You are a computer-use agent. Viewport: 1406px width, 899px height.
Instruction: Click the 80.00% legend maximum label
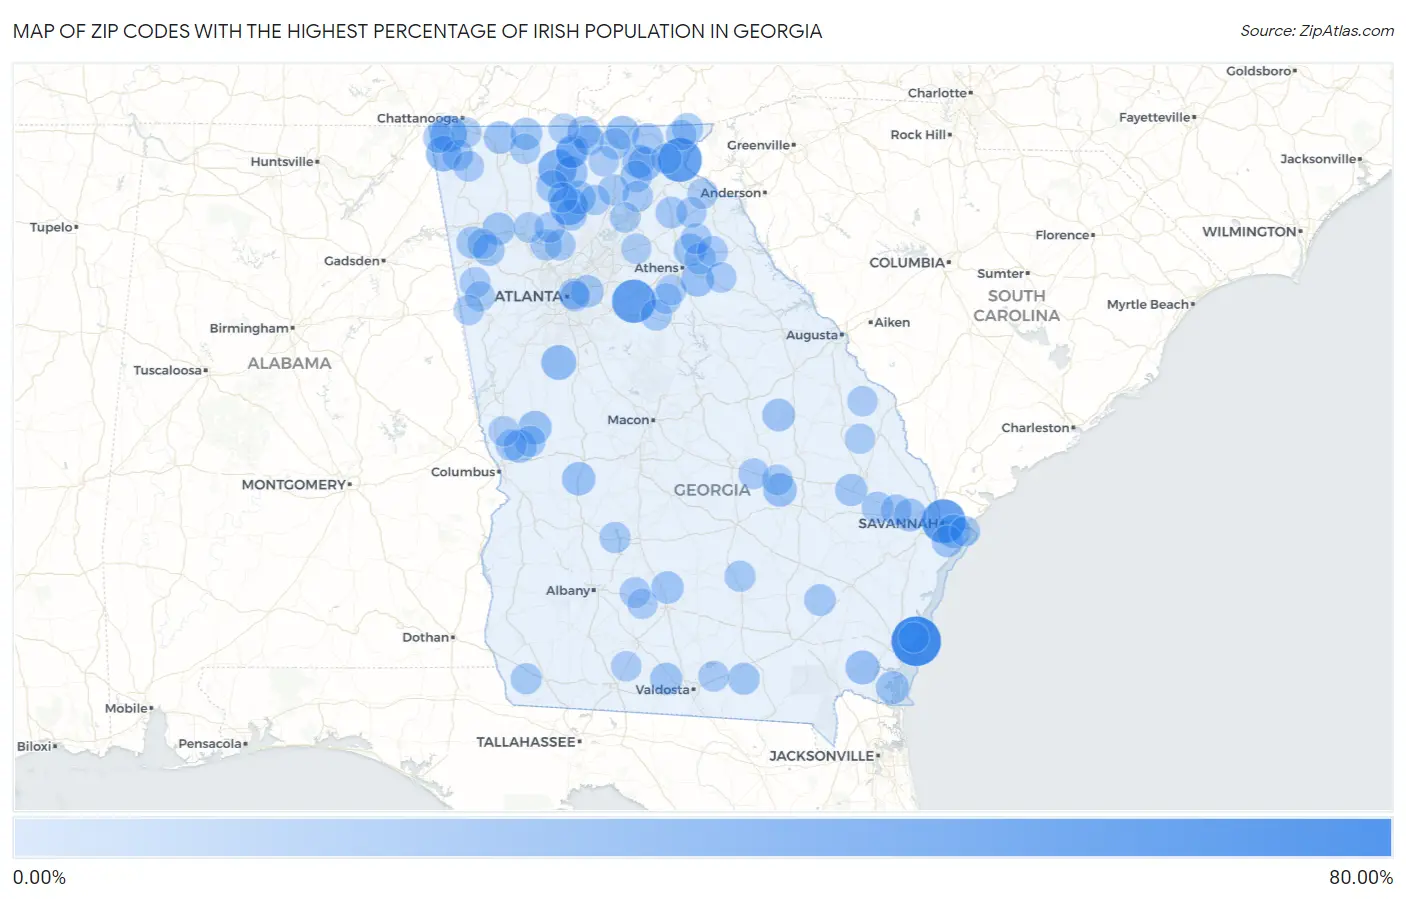pos(1361,878)
